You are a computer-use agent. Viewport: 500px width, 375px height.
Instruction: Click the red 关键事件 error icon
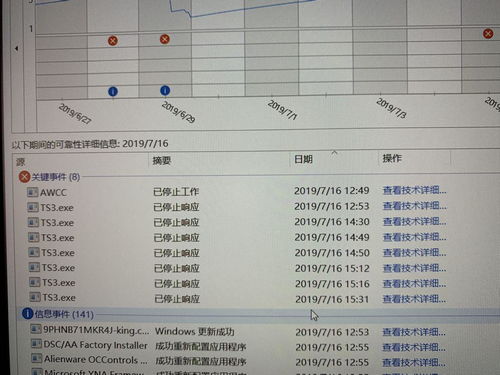click(x=24, y=177)
